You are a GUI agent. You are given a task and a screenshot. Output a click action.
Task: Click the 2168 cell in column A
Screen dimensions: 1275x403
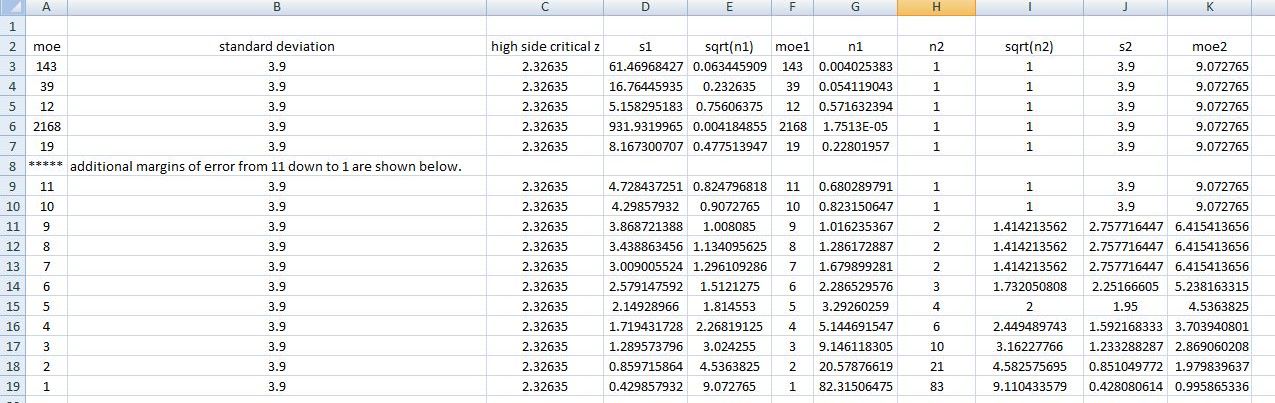coord(46,126)
